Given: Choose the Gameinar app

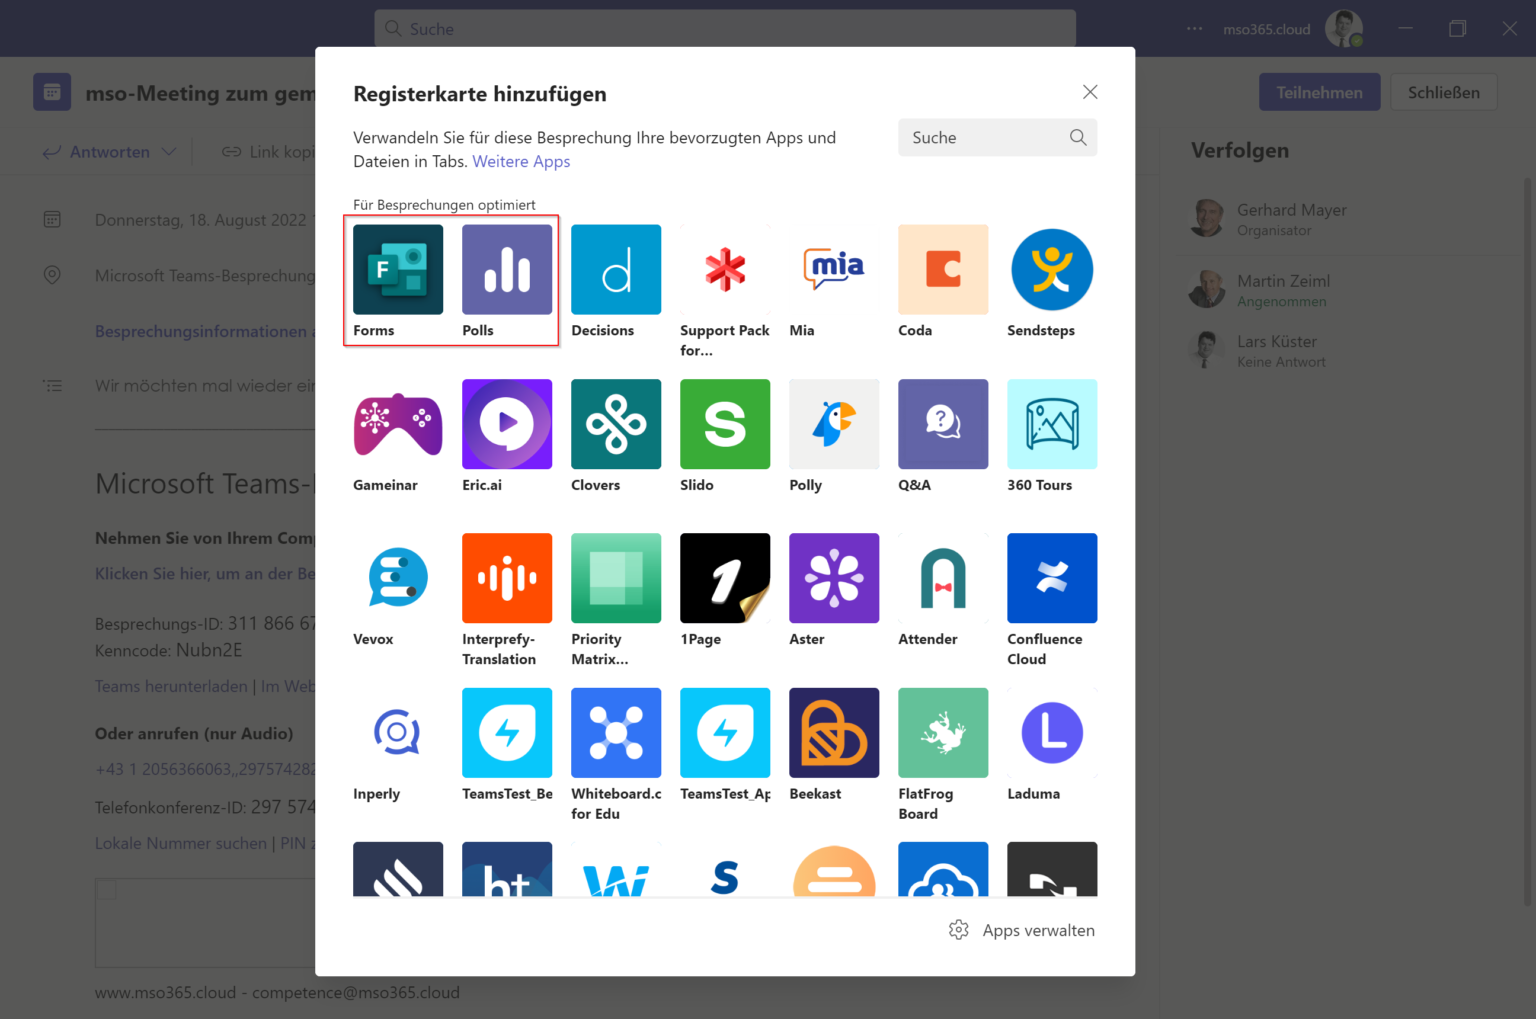Looking at the screenshot, I should (x=397, y=424).
